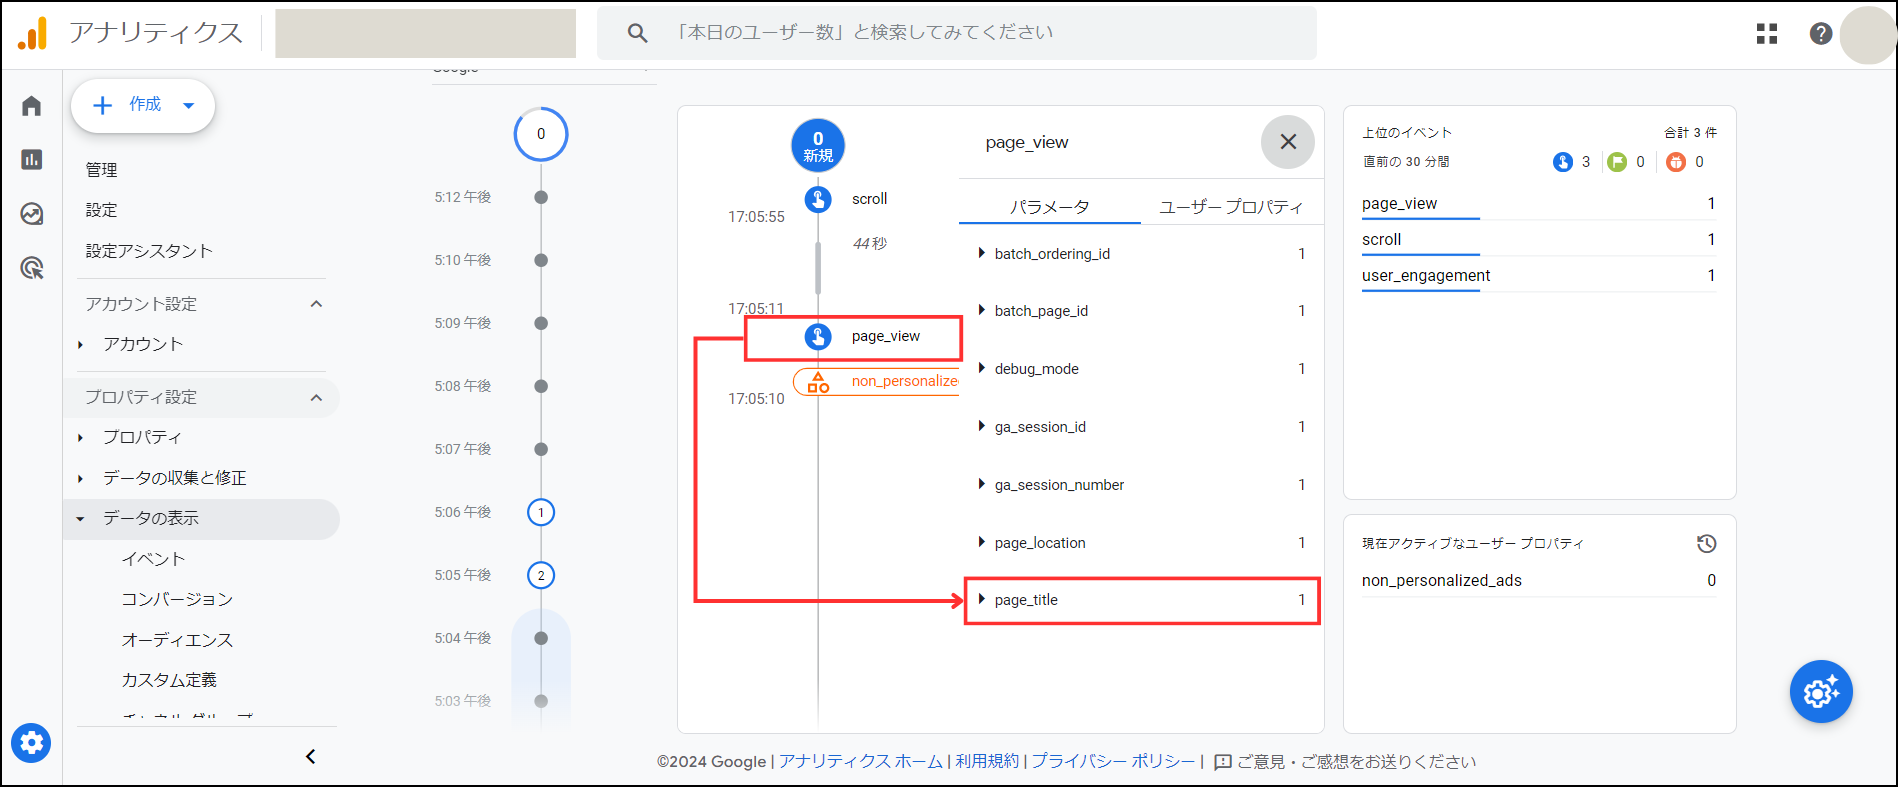Image resolution: width=1898 pixels, height=787 pixels.
Task: Click the floating settings assistant button
Action: click(1821, 691)
